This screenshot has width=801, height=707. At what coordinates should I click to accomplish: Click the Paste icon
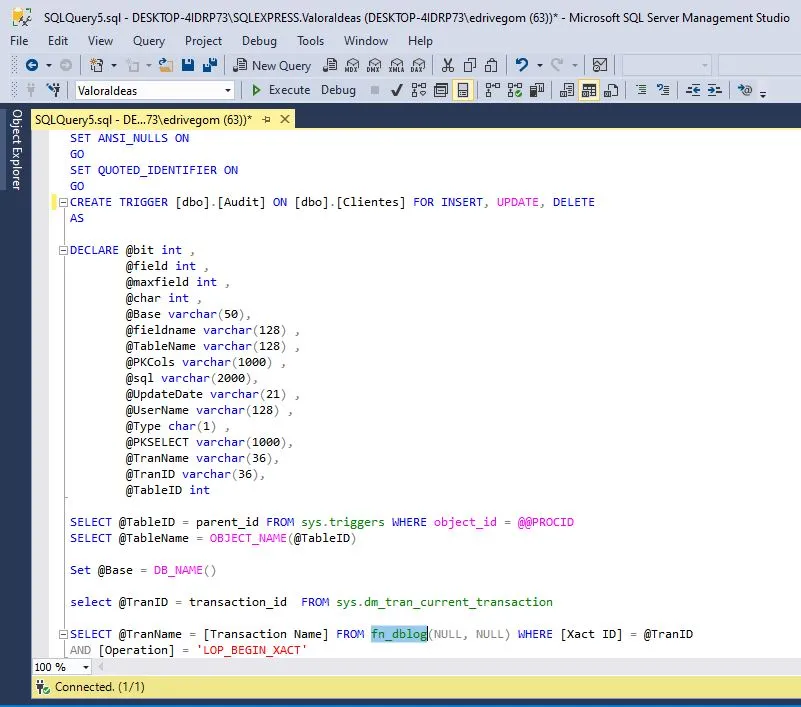click(491, 65)
